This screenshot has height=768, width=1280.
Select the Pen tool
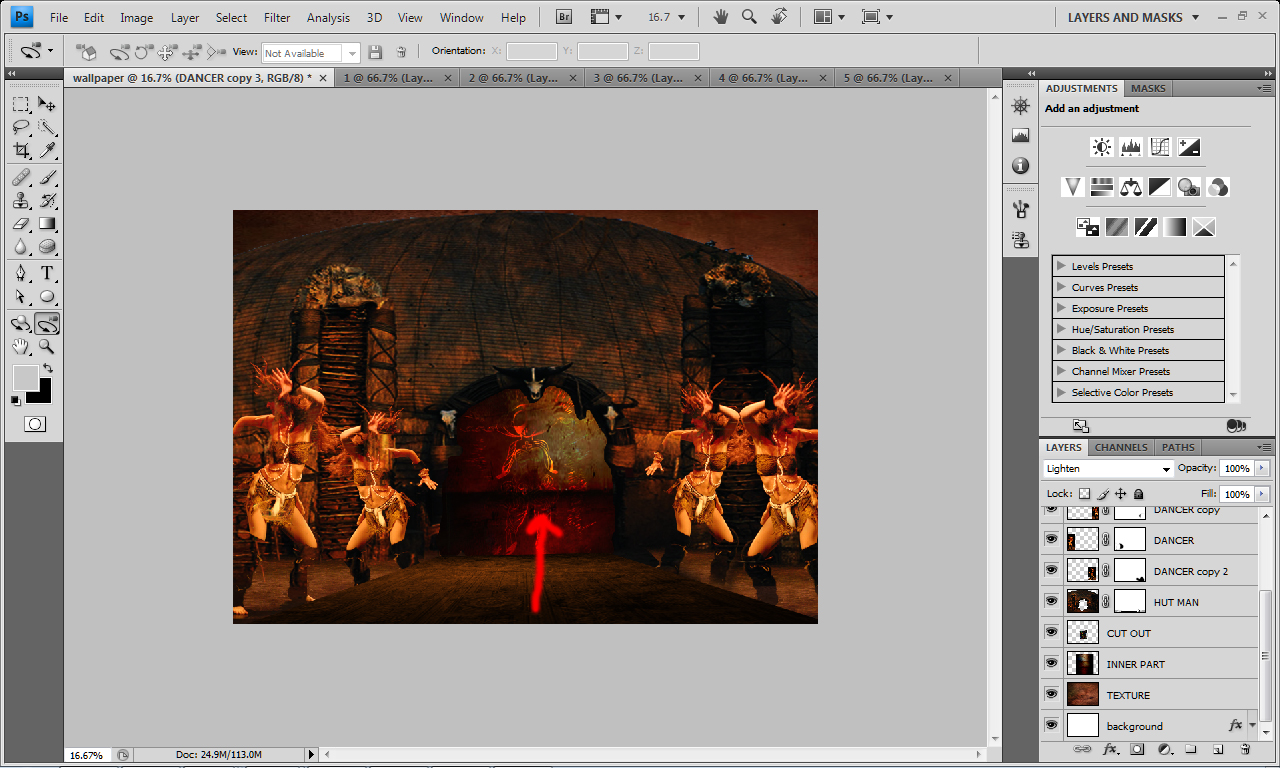pos(21,273)
